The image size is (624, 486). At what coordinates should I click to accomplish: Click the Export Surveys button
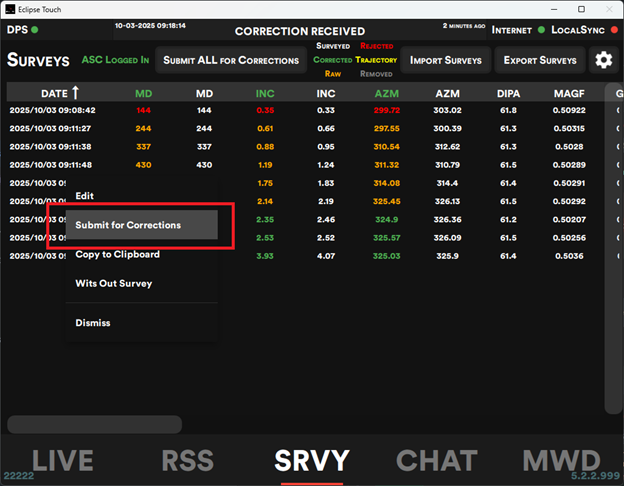tap(540, 60)
